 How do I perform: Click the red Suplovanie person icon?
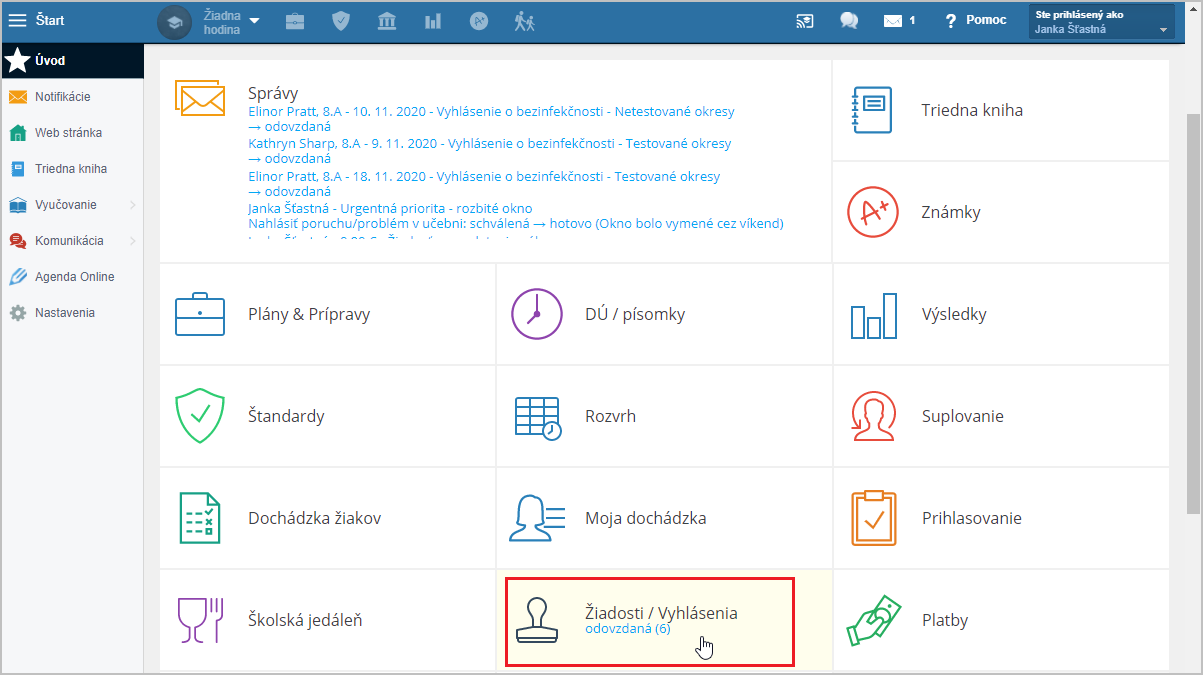point(873,416)
